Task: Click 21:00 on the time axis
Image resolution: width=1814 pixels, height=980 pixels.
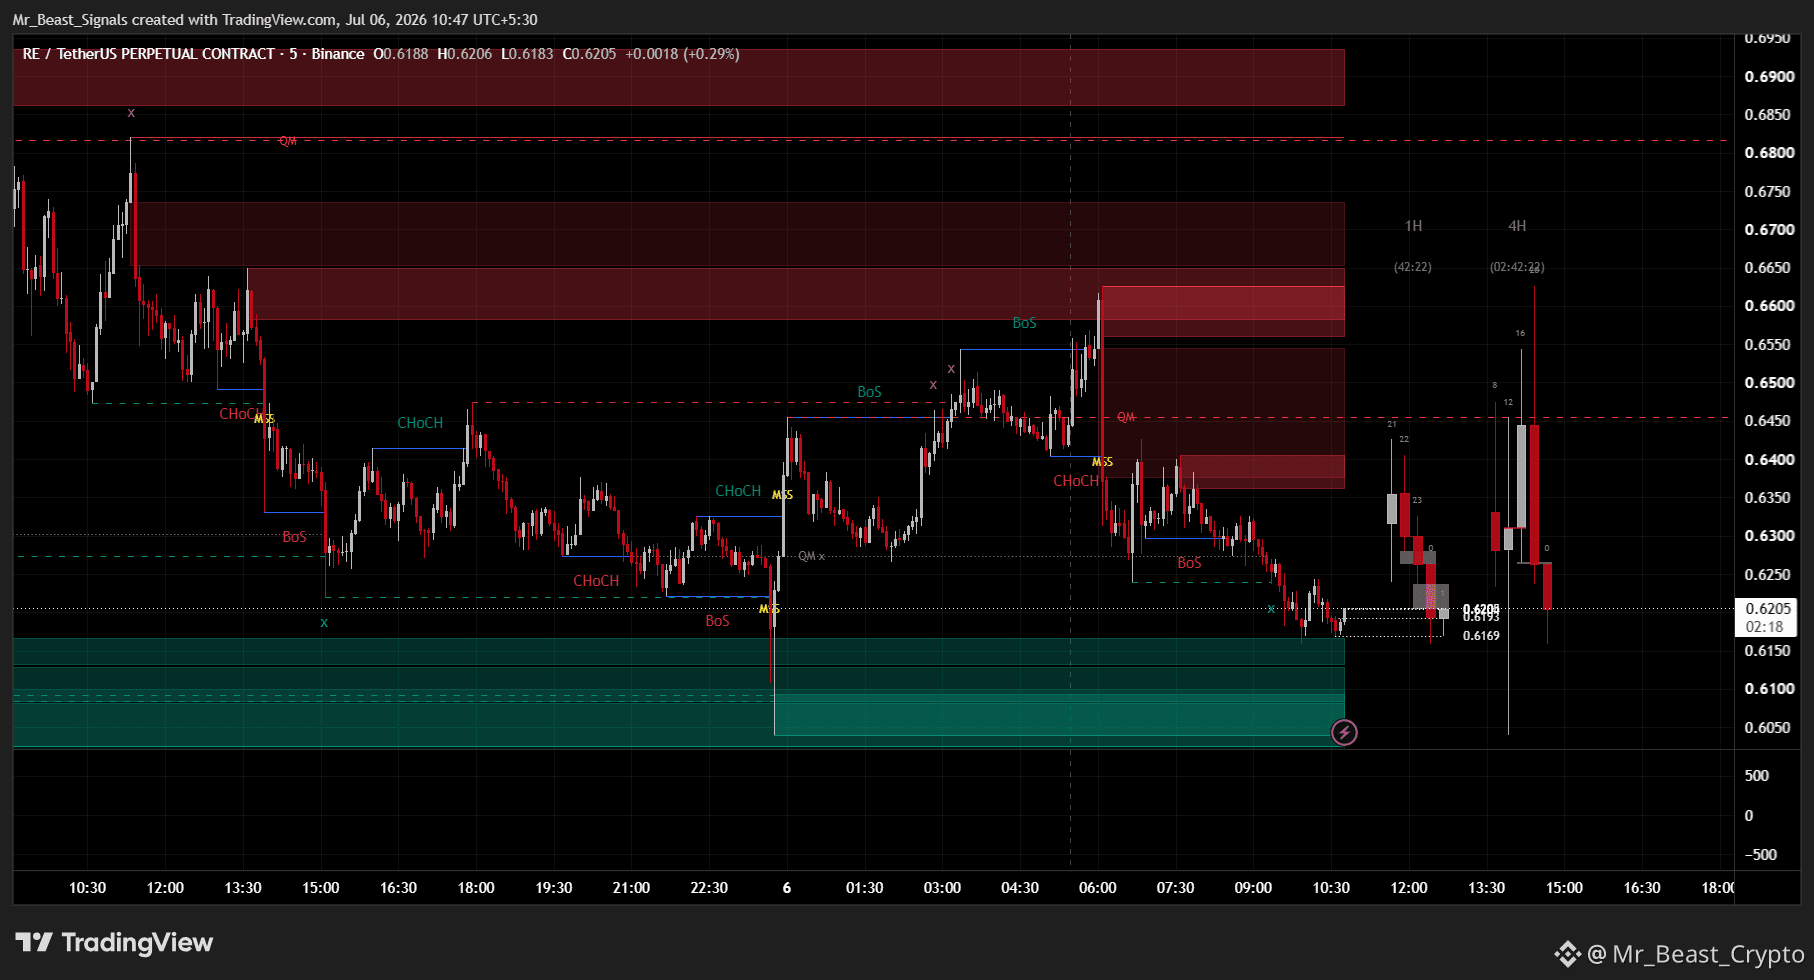Action: pyautogui.click(x=631, y=888)
